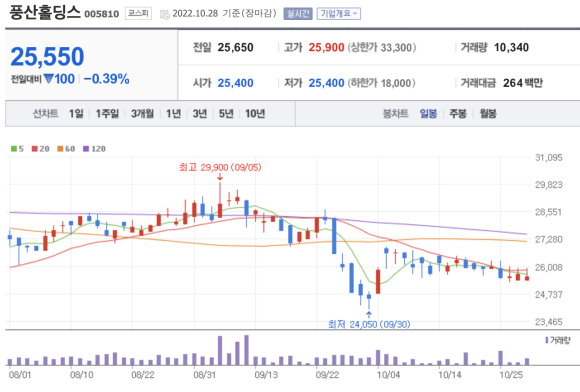Screen dimensions: 580x392
Task: Click the -0.39% change value
Action: [107, 79]
